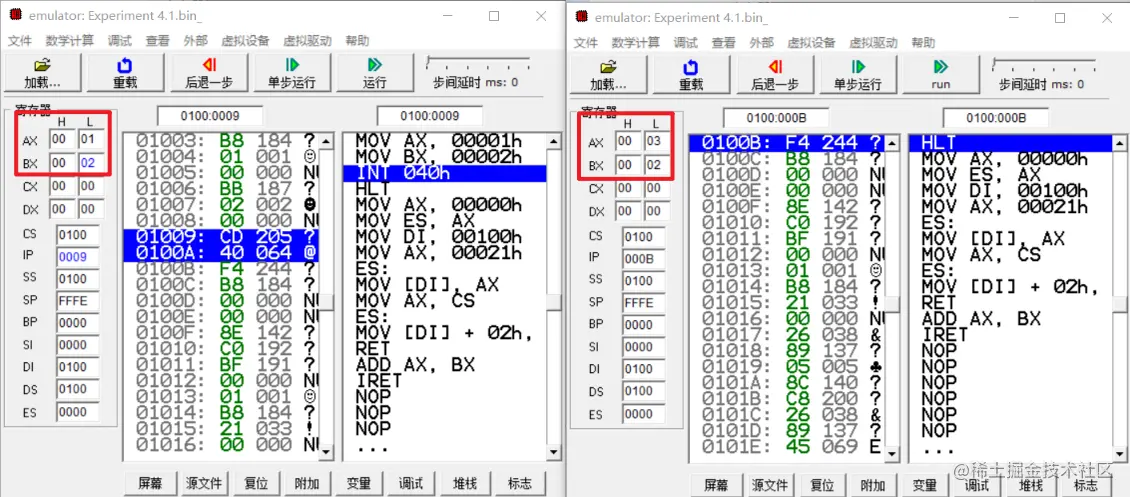Screen dimensions: 1130x497
Task: Click memory list scroll-up arrow in left window
Action: (x=326, y=141)
